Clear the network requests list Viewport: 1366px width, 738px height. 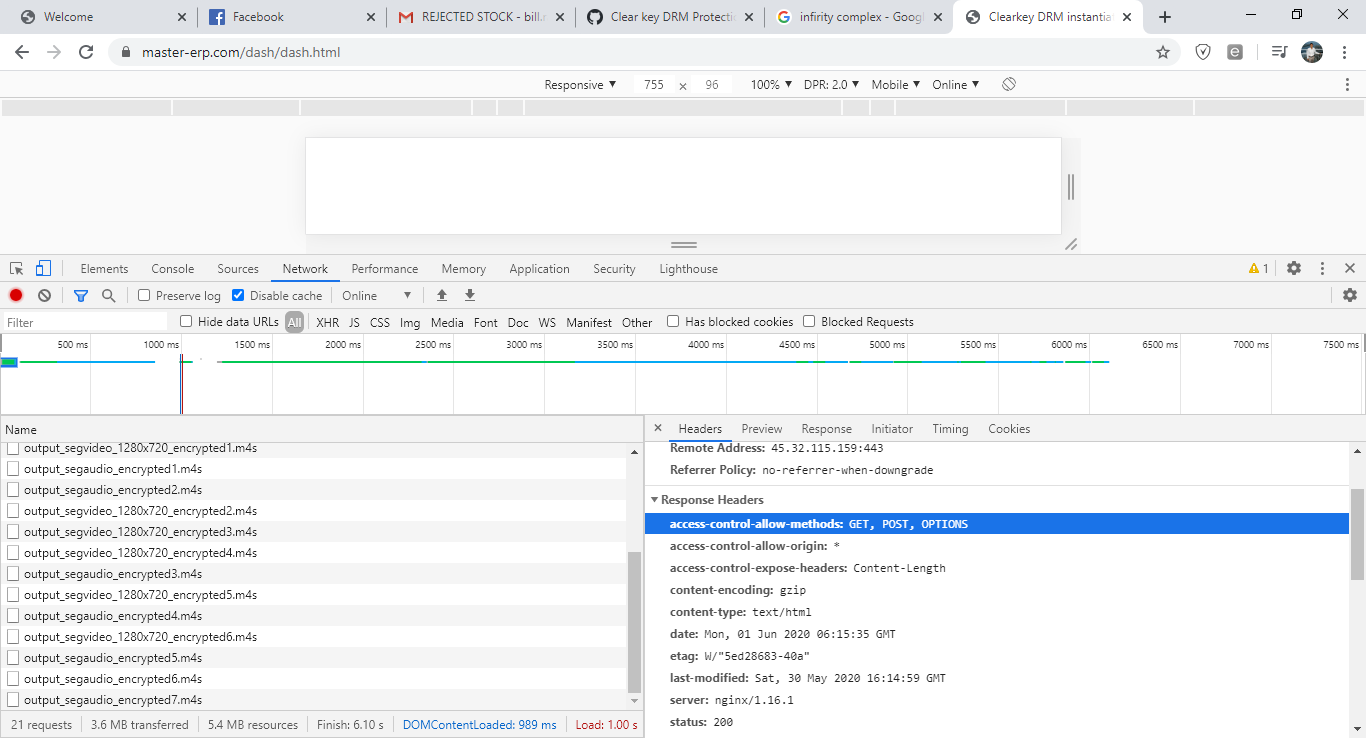(x=44, y=295)
